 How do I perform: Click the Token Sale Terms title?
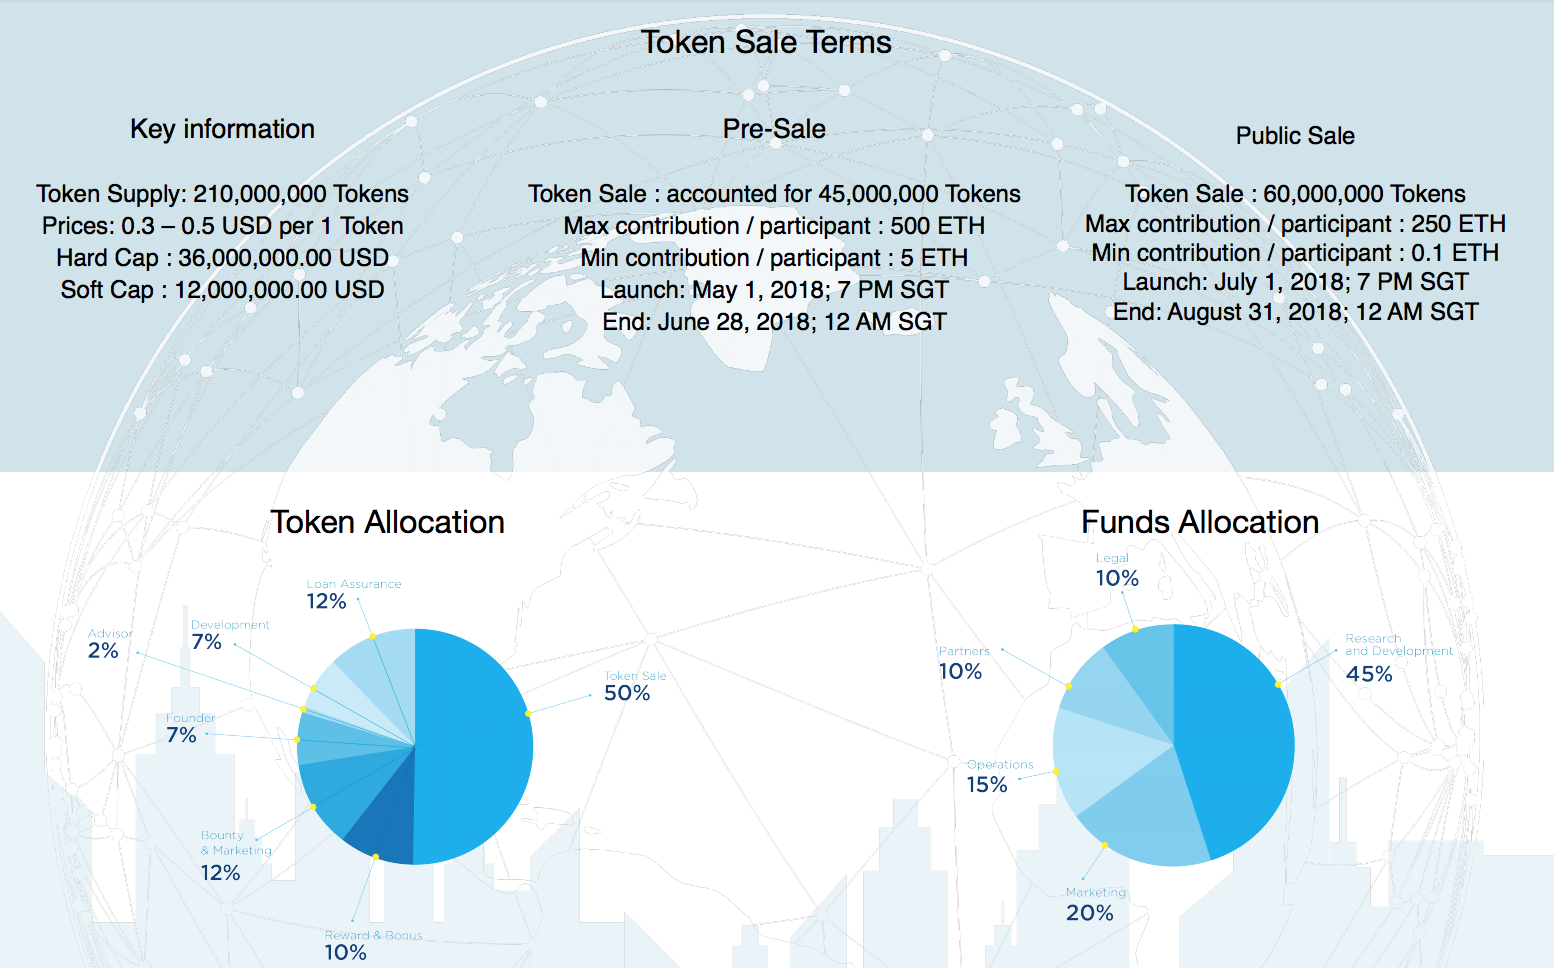766,42
